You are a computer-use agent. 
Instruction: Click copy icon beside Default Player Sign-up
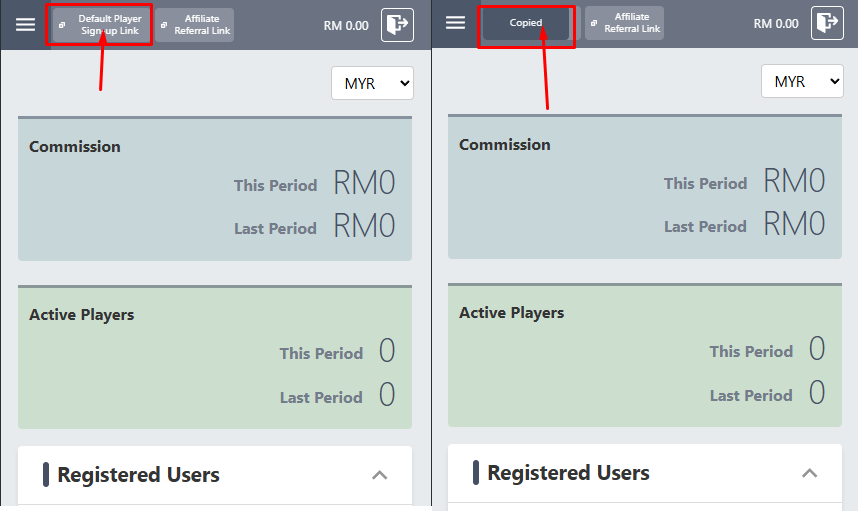pos(62,25)
